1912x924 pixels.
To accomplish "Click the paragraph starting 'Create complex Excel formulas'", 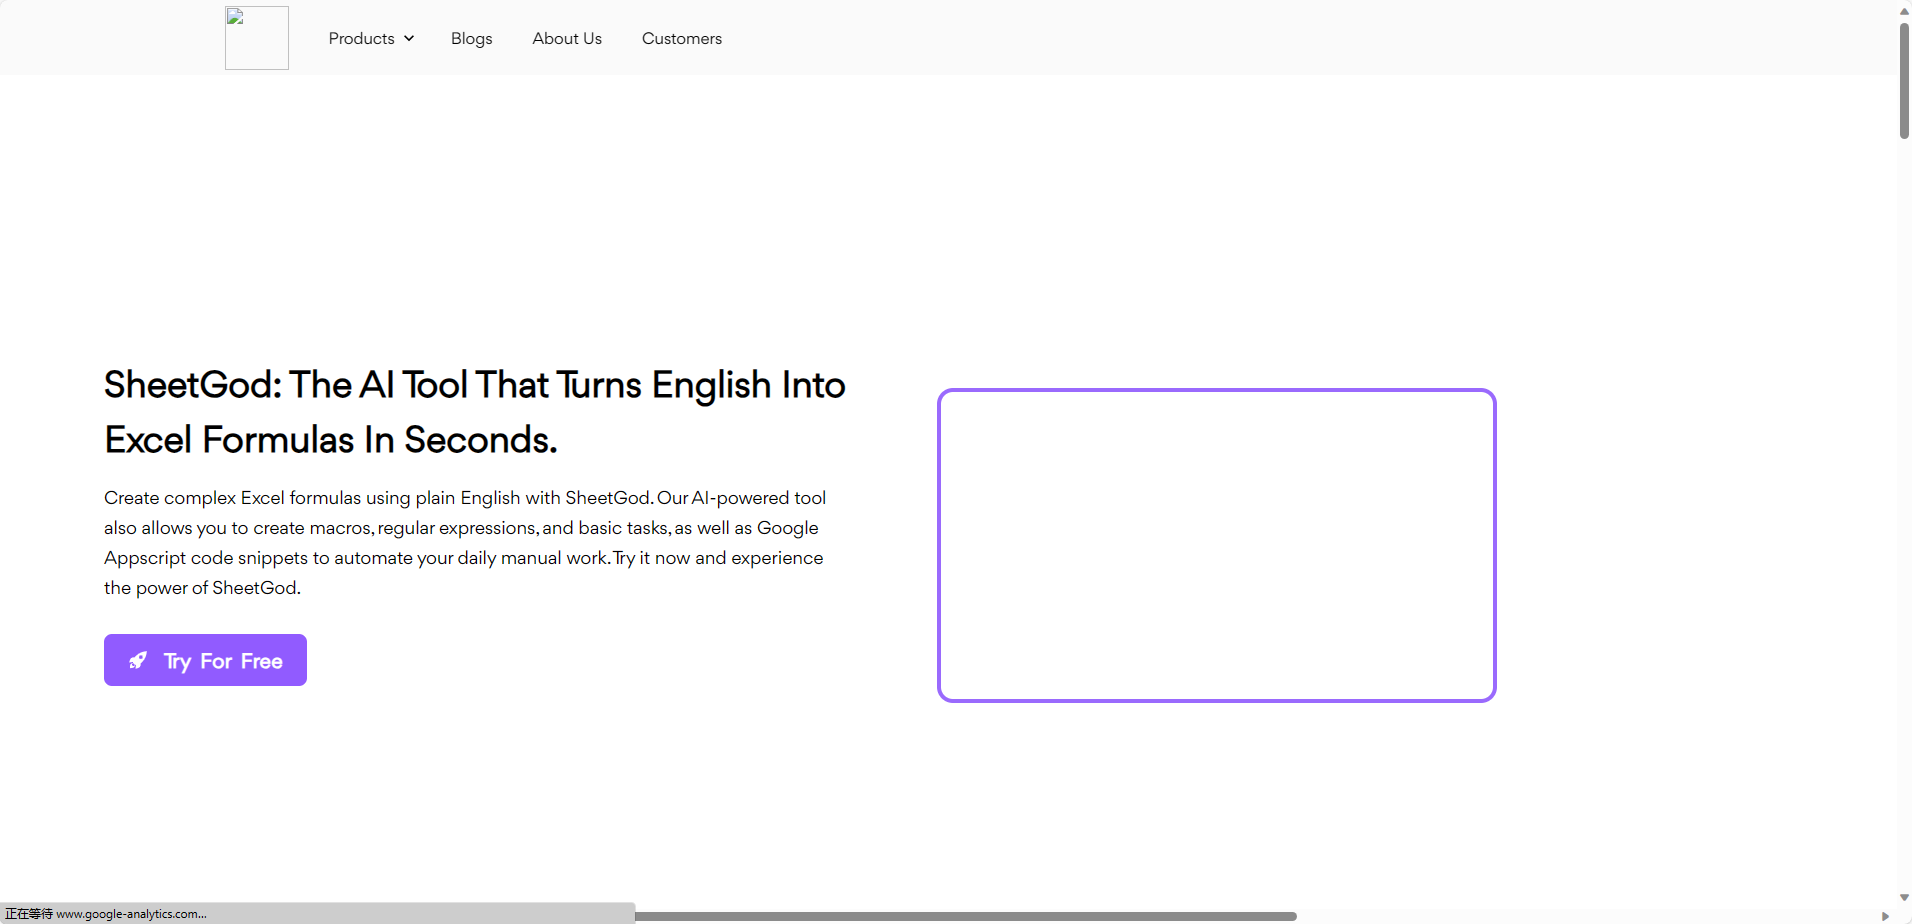I will (x=465, y=543).
